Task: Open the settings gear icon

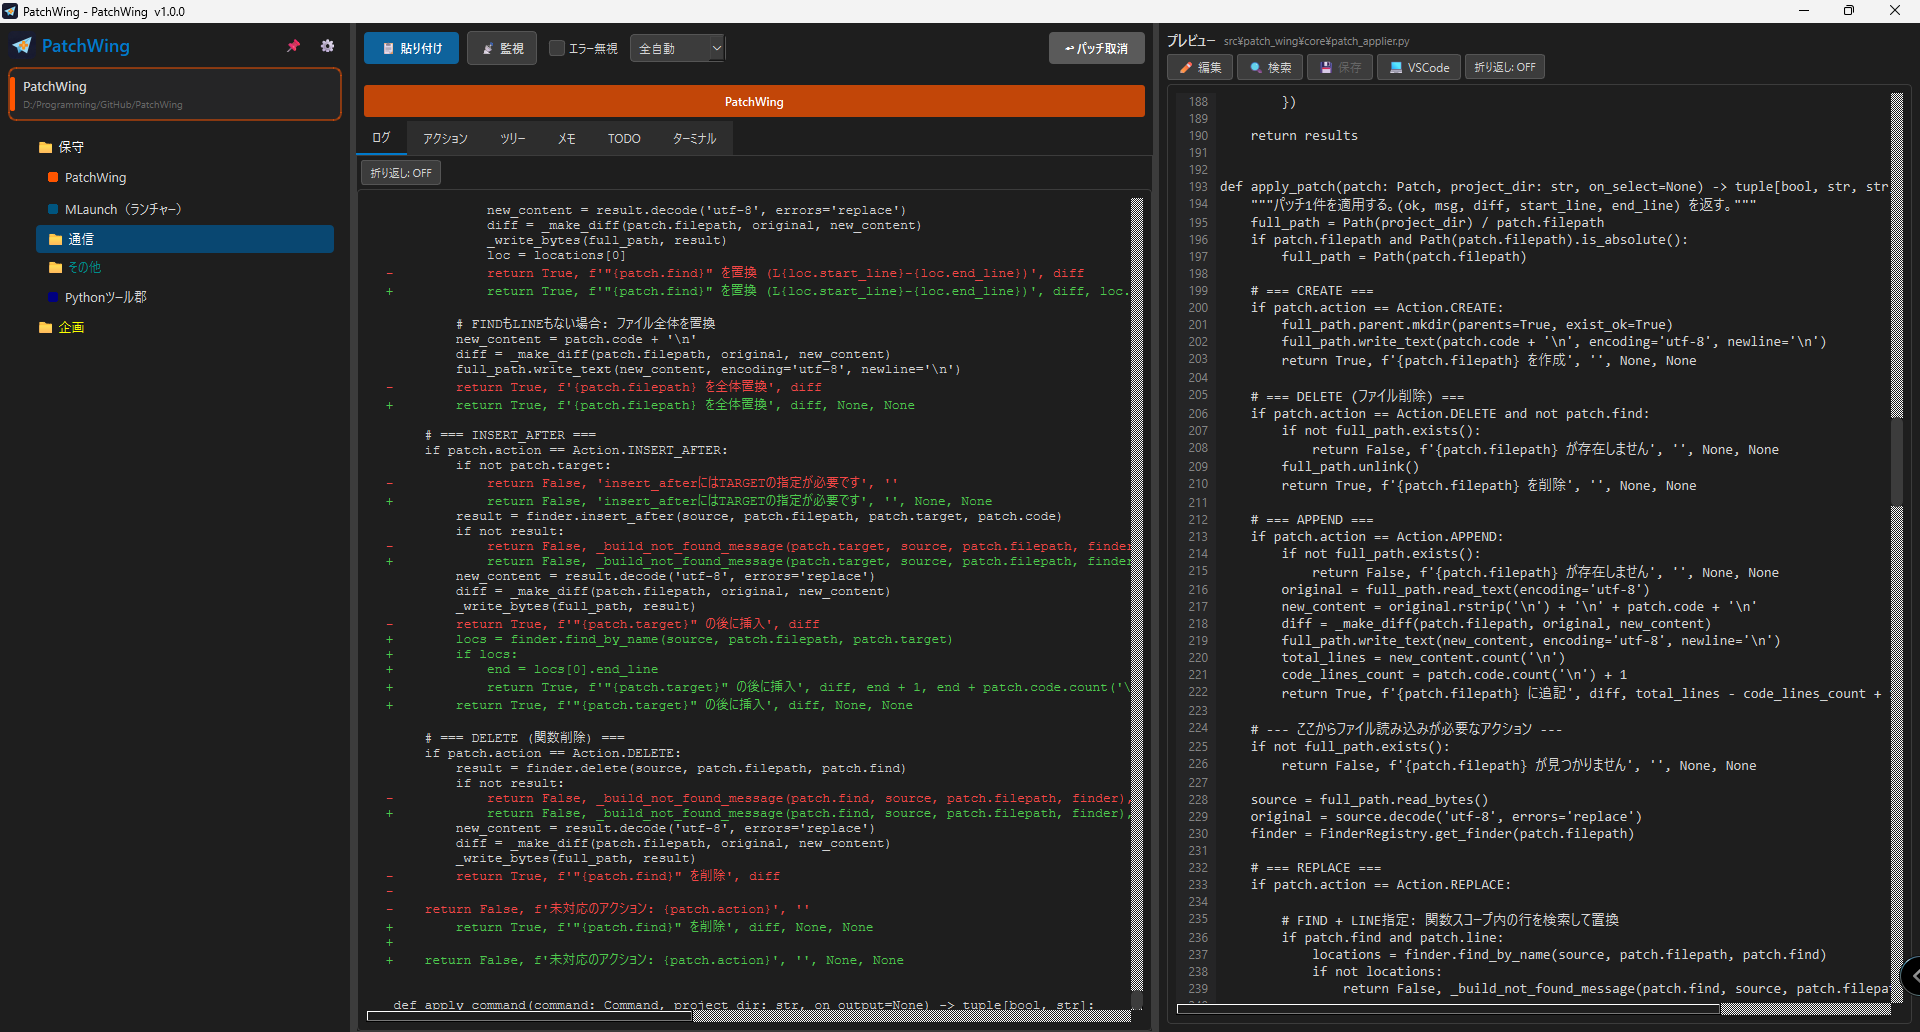Action: pyautogui.click(x=327, y=45)
